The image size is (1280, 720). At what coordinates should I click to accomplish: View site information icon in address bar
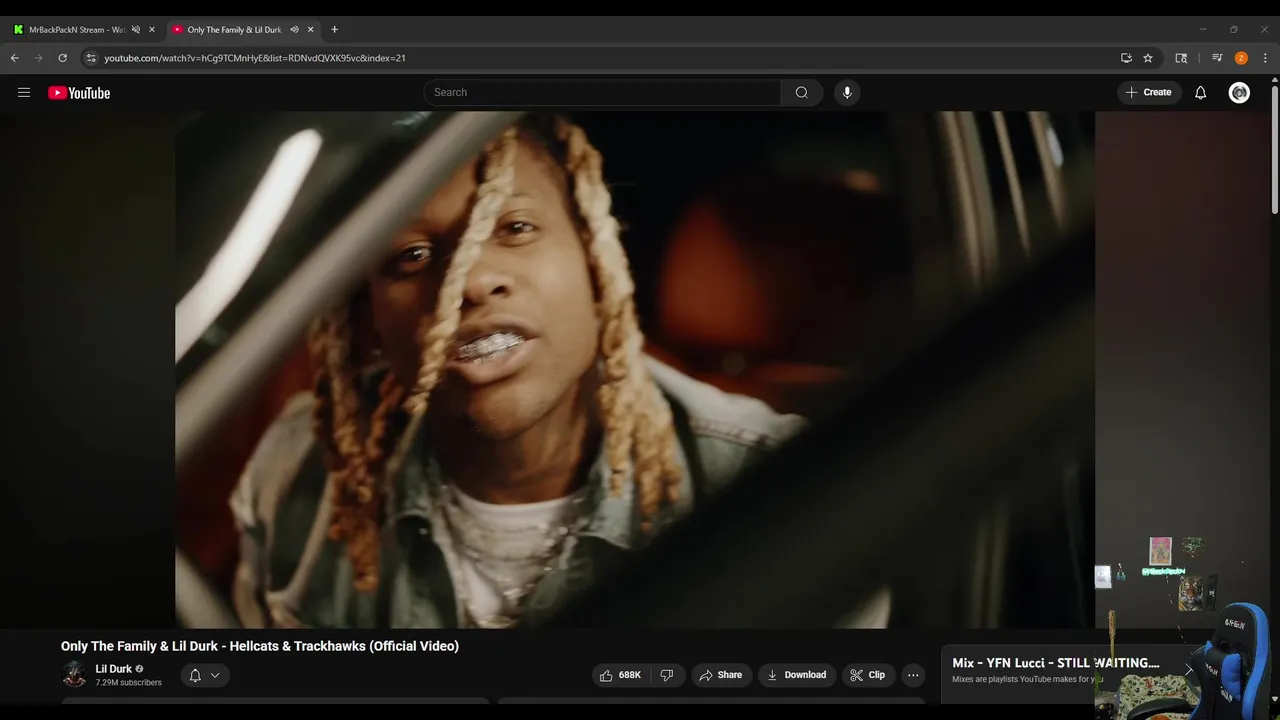91,58
